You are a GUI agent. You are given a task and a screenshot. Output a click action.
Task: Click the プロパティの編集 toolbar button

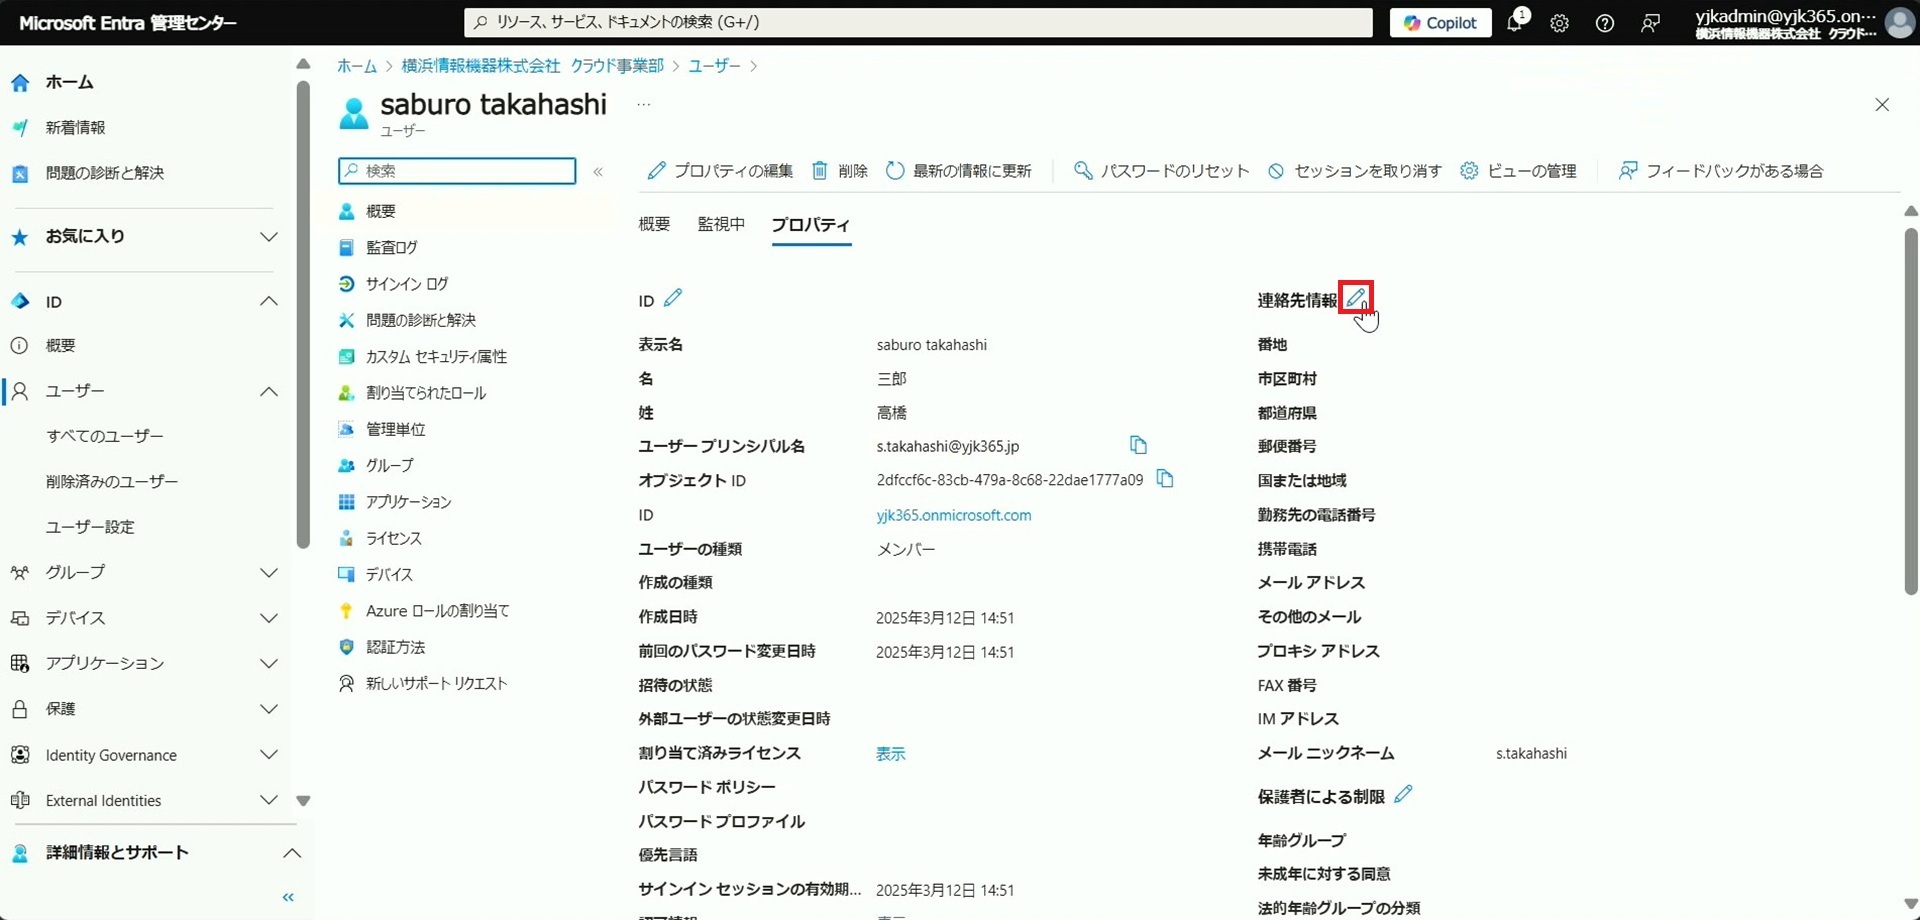point(720,171)
